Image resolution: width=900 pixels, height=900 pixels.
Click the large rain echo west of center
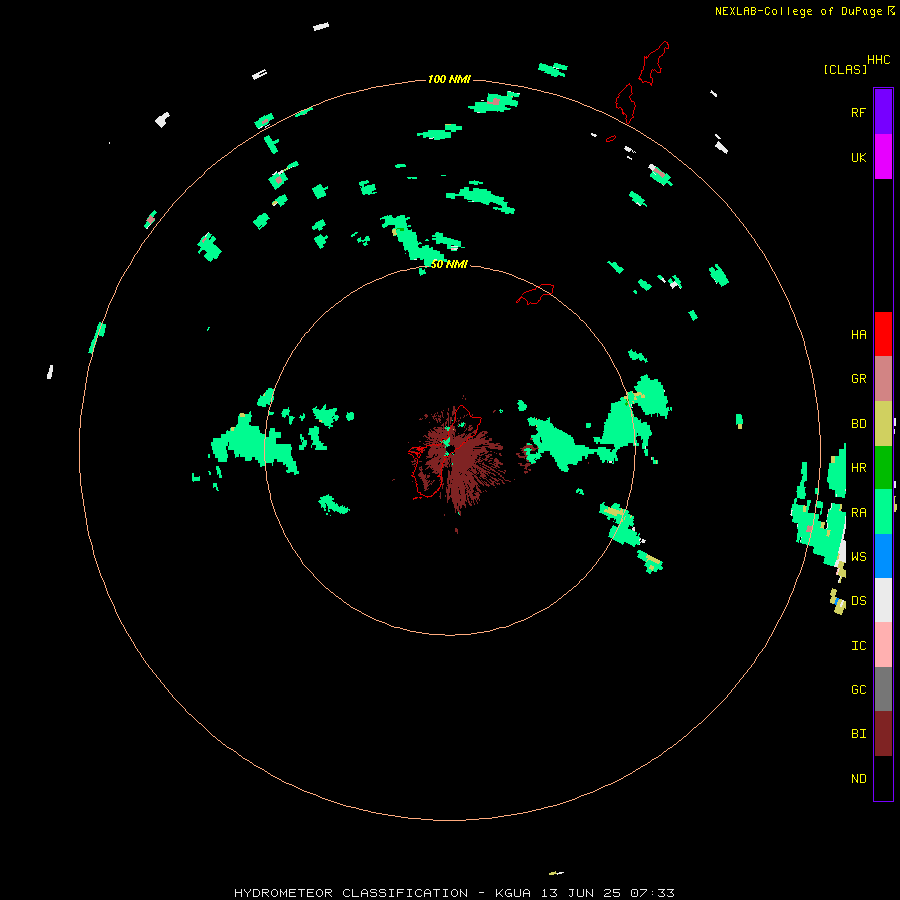[253, 443]
